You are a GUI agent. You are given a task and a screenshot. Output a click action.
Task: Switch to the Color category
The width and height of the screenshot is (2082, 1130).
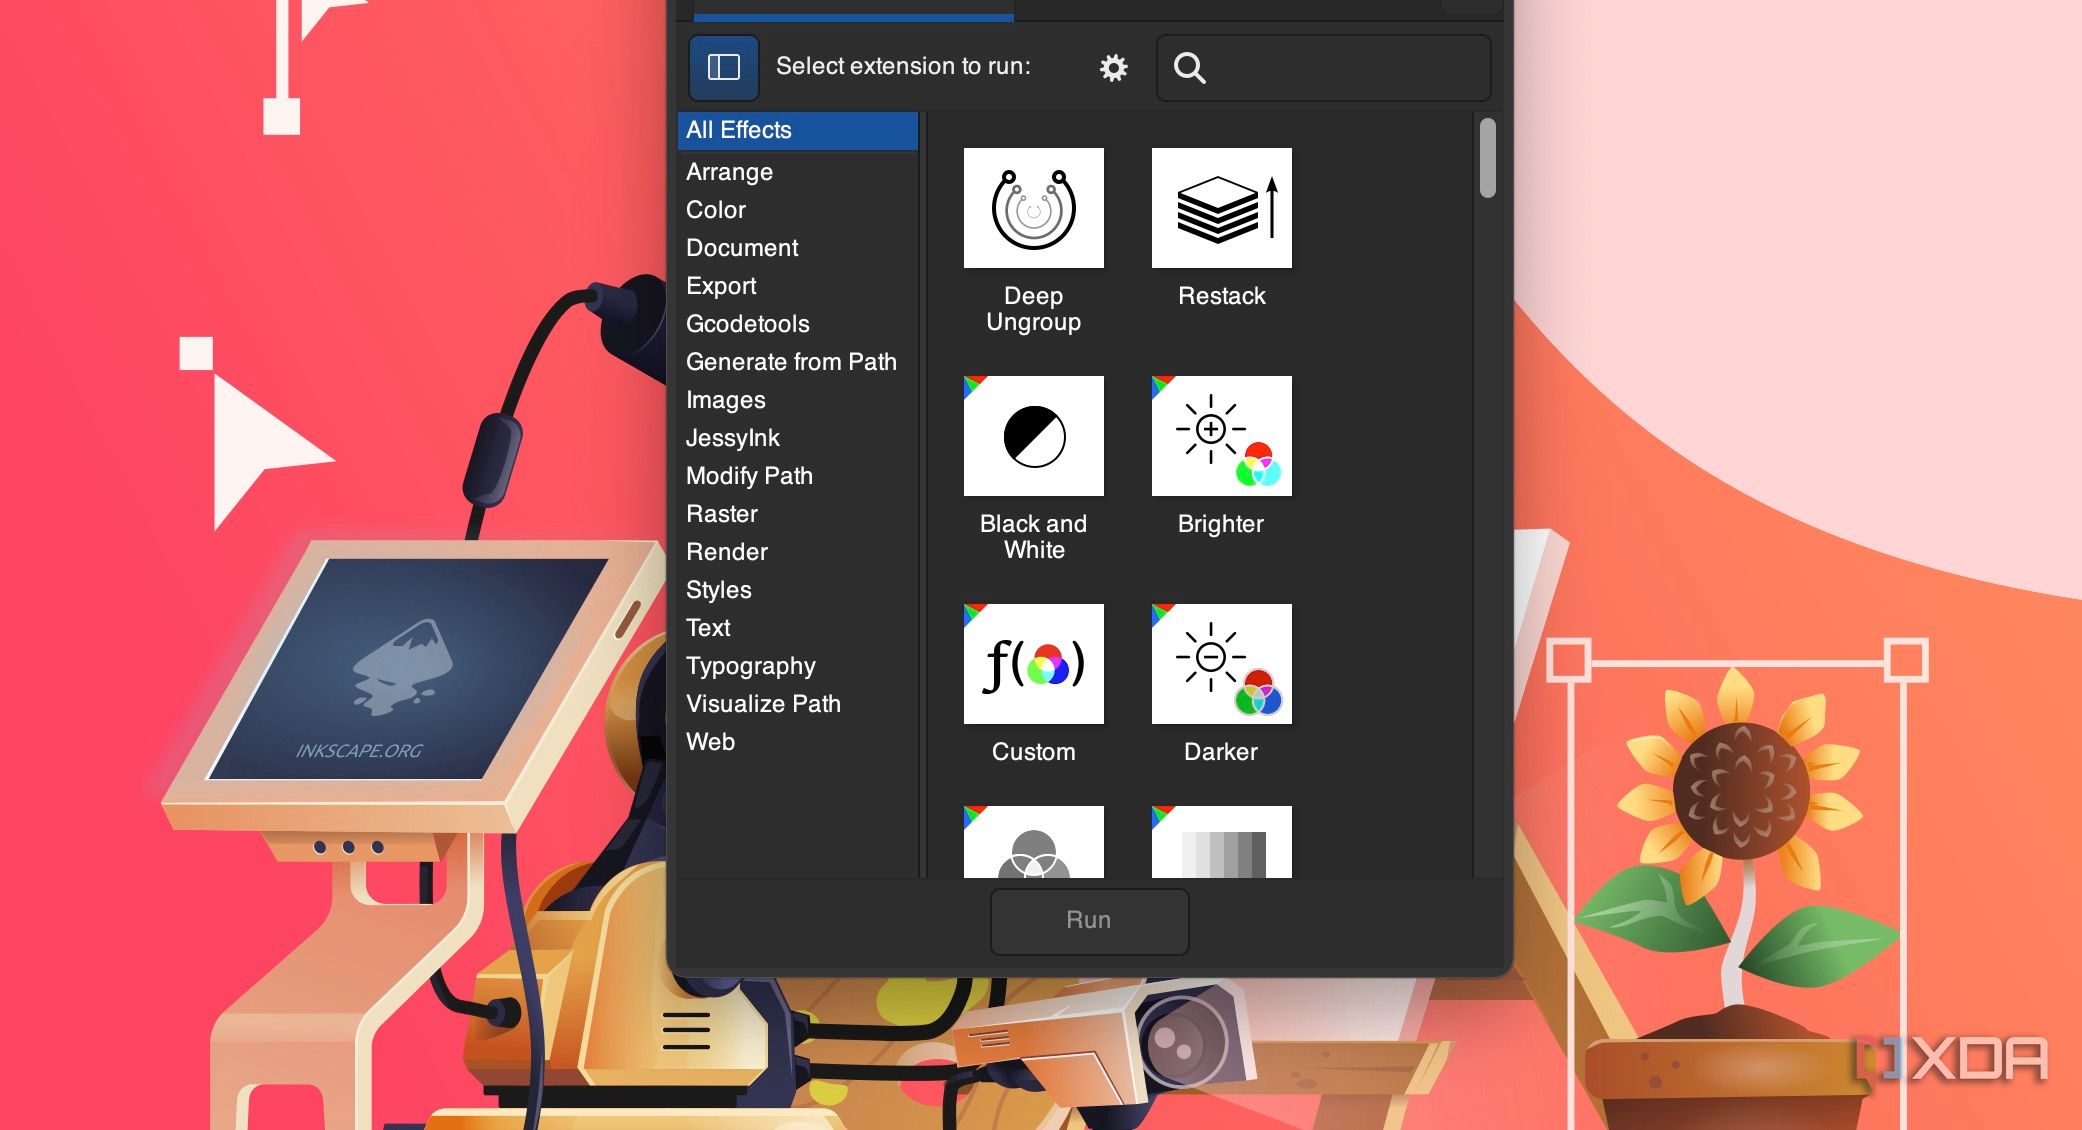pyautogui.click(x=714, y=209)
